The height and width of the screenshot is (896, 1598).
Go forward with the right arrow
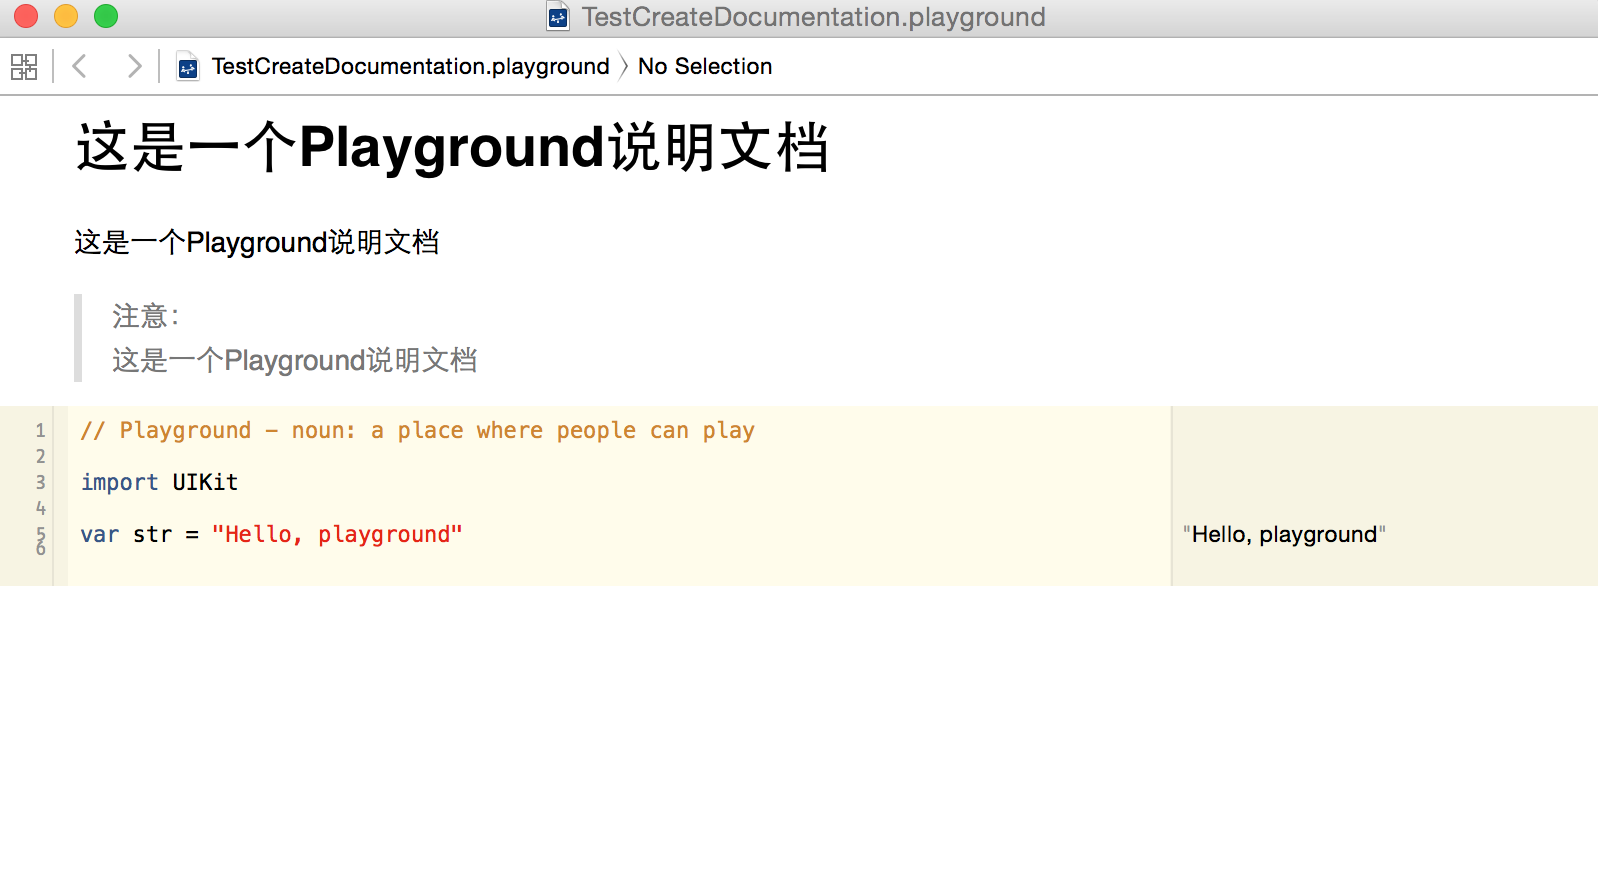(134, 66)
